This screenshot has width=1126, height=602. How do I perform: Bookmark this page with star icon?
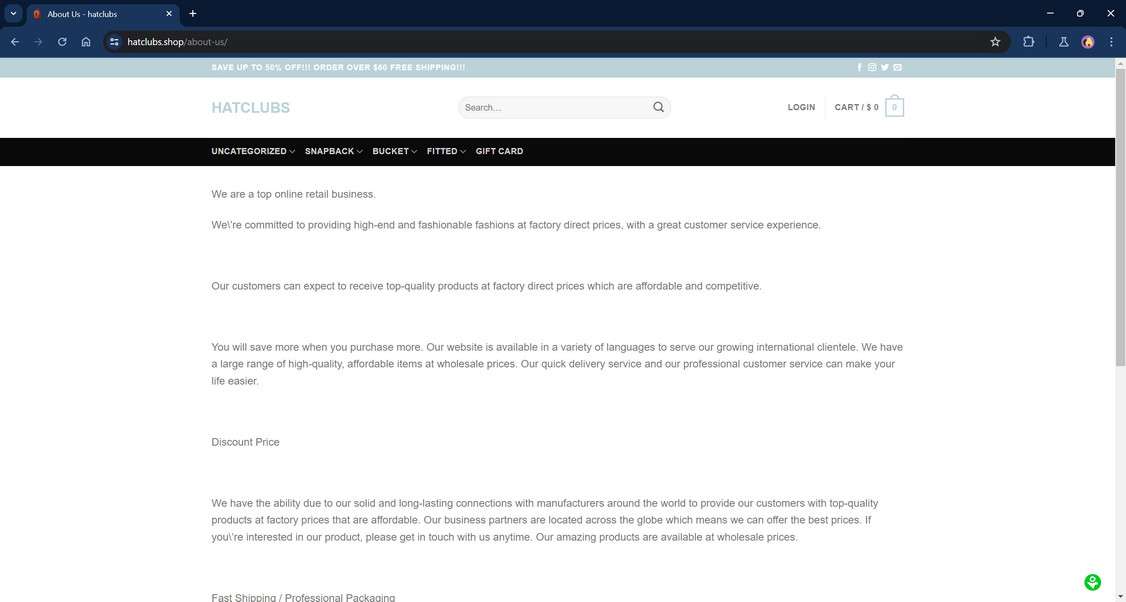[x=995, y=42]
